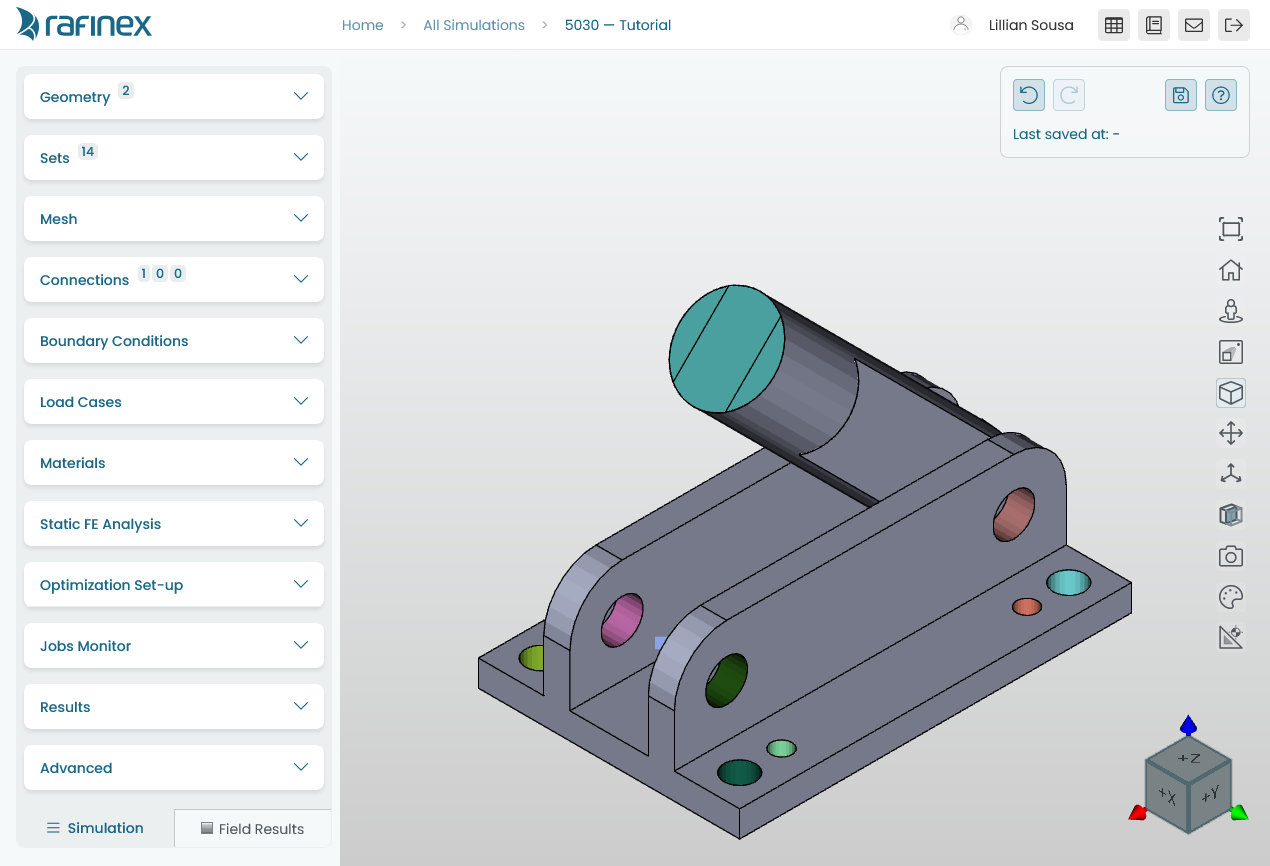Click the red X-axis arrow tip
Image resolution: width=1270 pixels, height=866 pixels.
tap(1138, 812)
